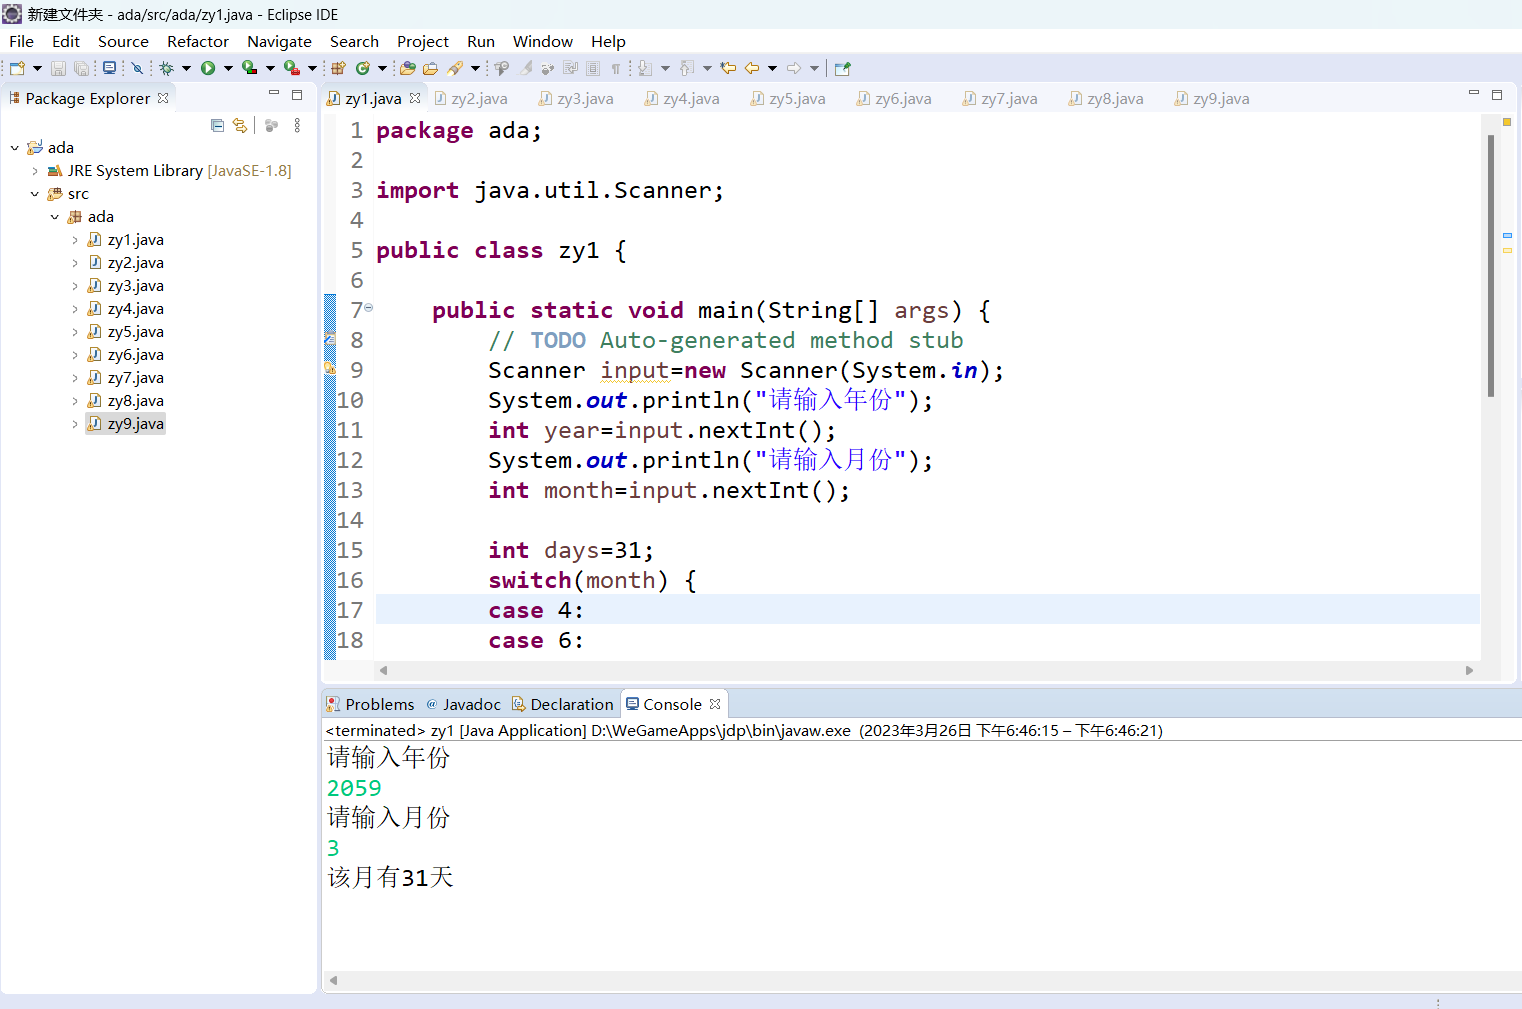Open the Run dropdown arrow
Image resolution: width=1522 pixels, height=1009 pixels.
tap(228, 68)
